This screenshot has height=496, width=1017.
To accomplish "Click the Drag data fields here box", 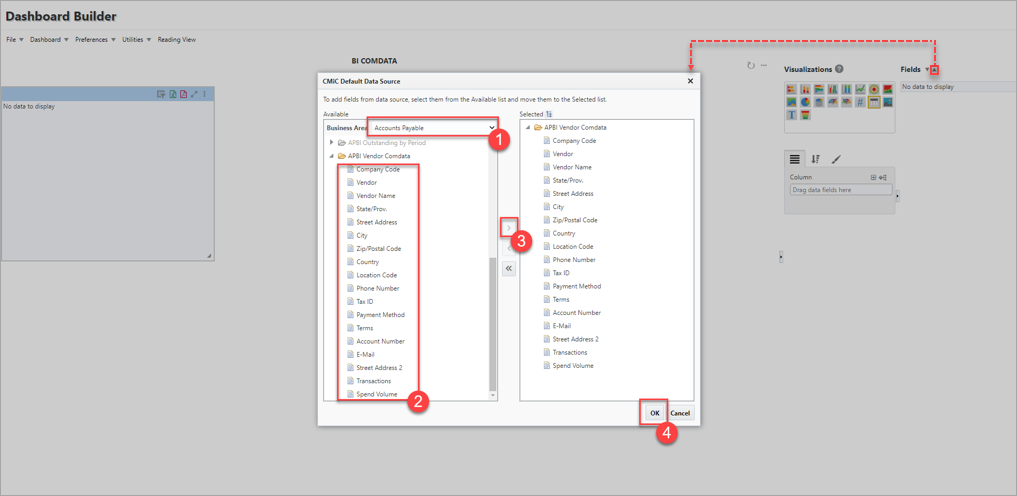I will click(x=840, y=190).
